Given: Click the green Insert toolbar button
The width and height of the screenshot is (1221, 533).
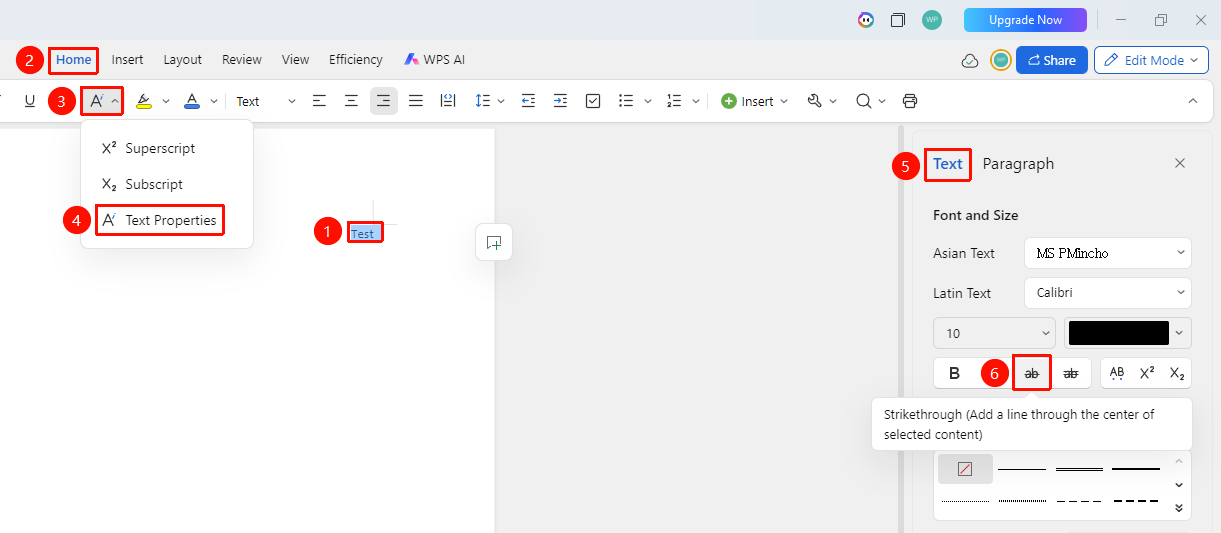Looking at the screenshot, I should [755, 101].
